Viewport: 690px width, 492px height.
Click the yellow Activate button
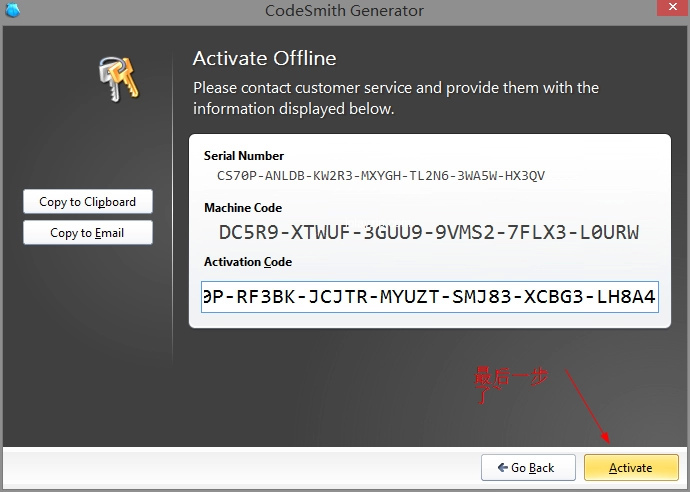pos(631,467)
